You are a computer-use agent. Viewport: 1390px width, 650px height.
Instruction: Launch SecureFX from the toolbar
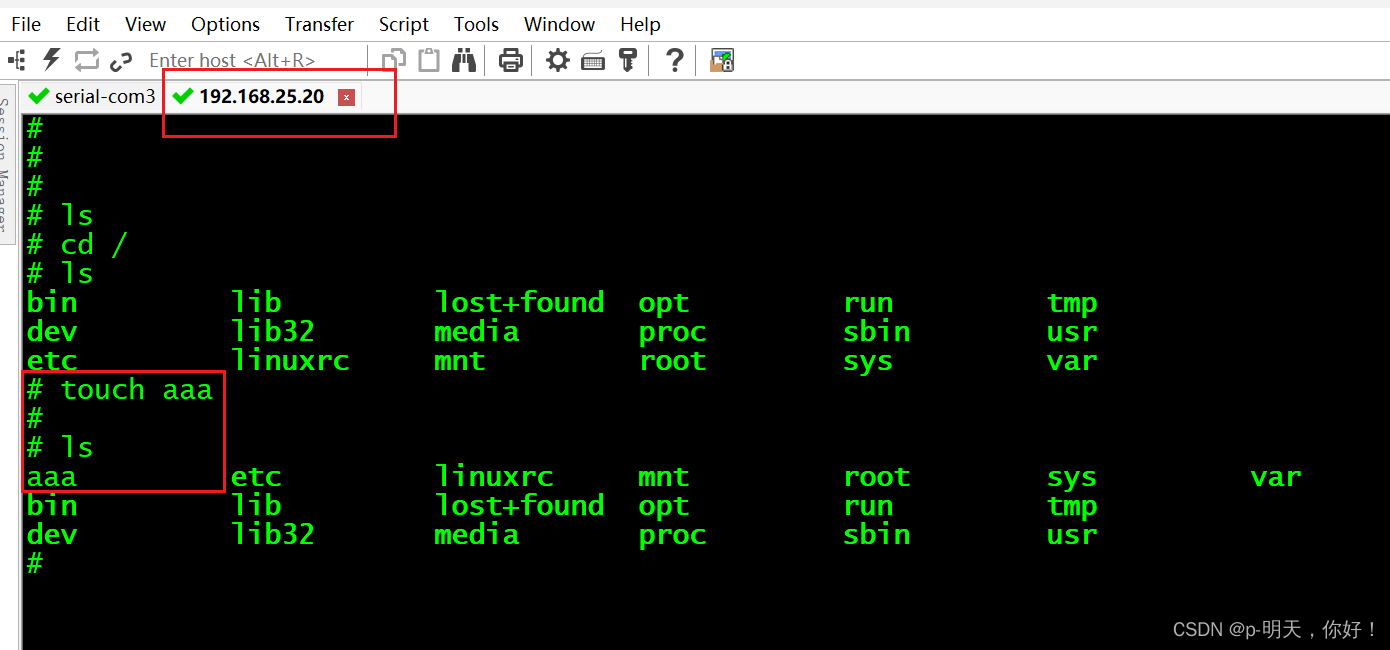point(722,60)
